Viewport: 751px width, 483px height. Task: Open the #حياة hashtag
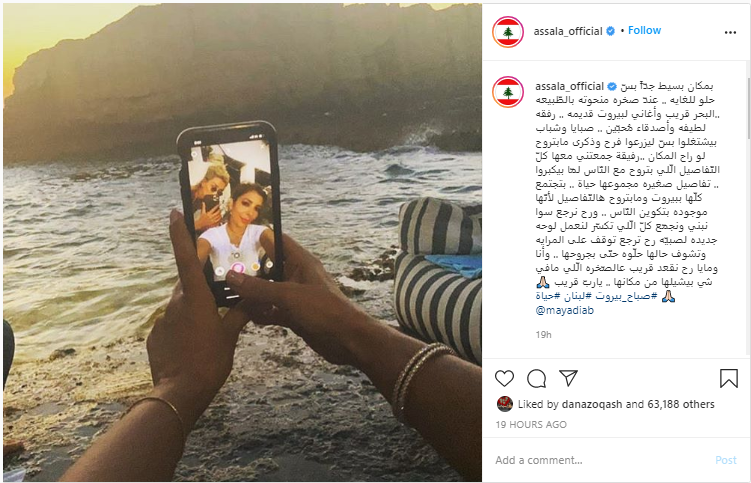tap(548, 296)
